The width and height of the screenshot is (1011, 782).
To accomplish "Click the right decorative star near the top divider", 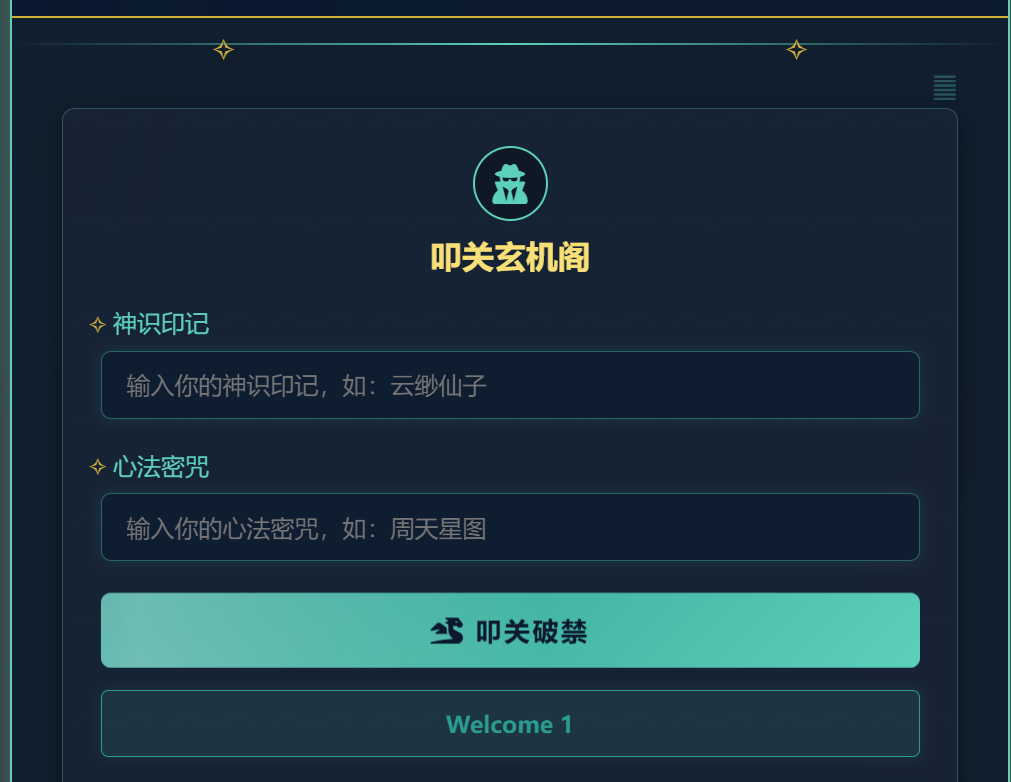I will point(796,48).
